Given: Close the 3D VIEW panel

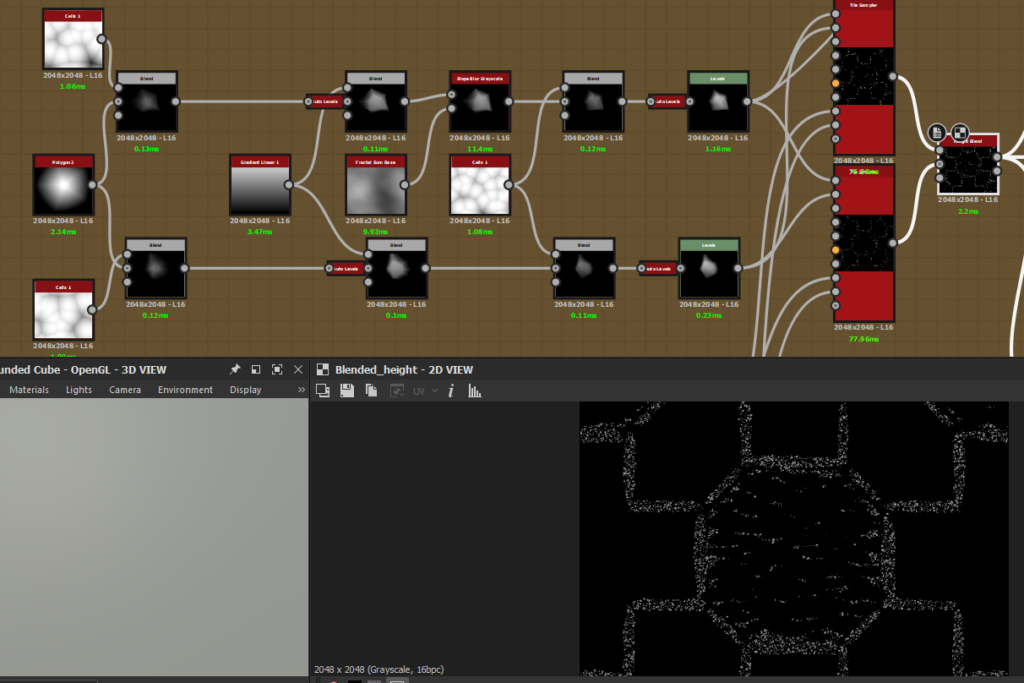Looking at the screenshot, I should pos(298,370).
